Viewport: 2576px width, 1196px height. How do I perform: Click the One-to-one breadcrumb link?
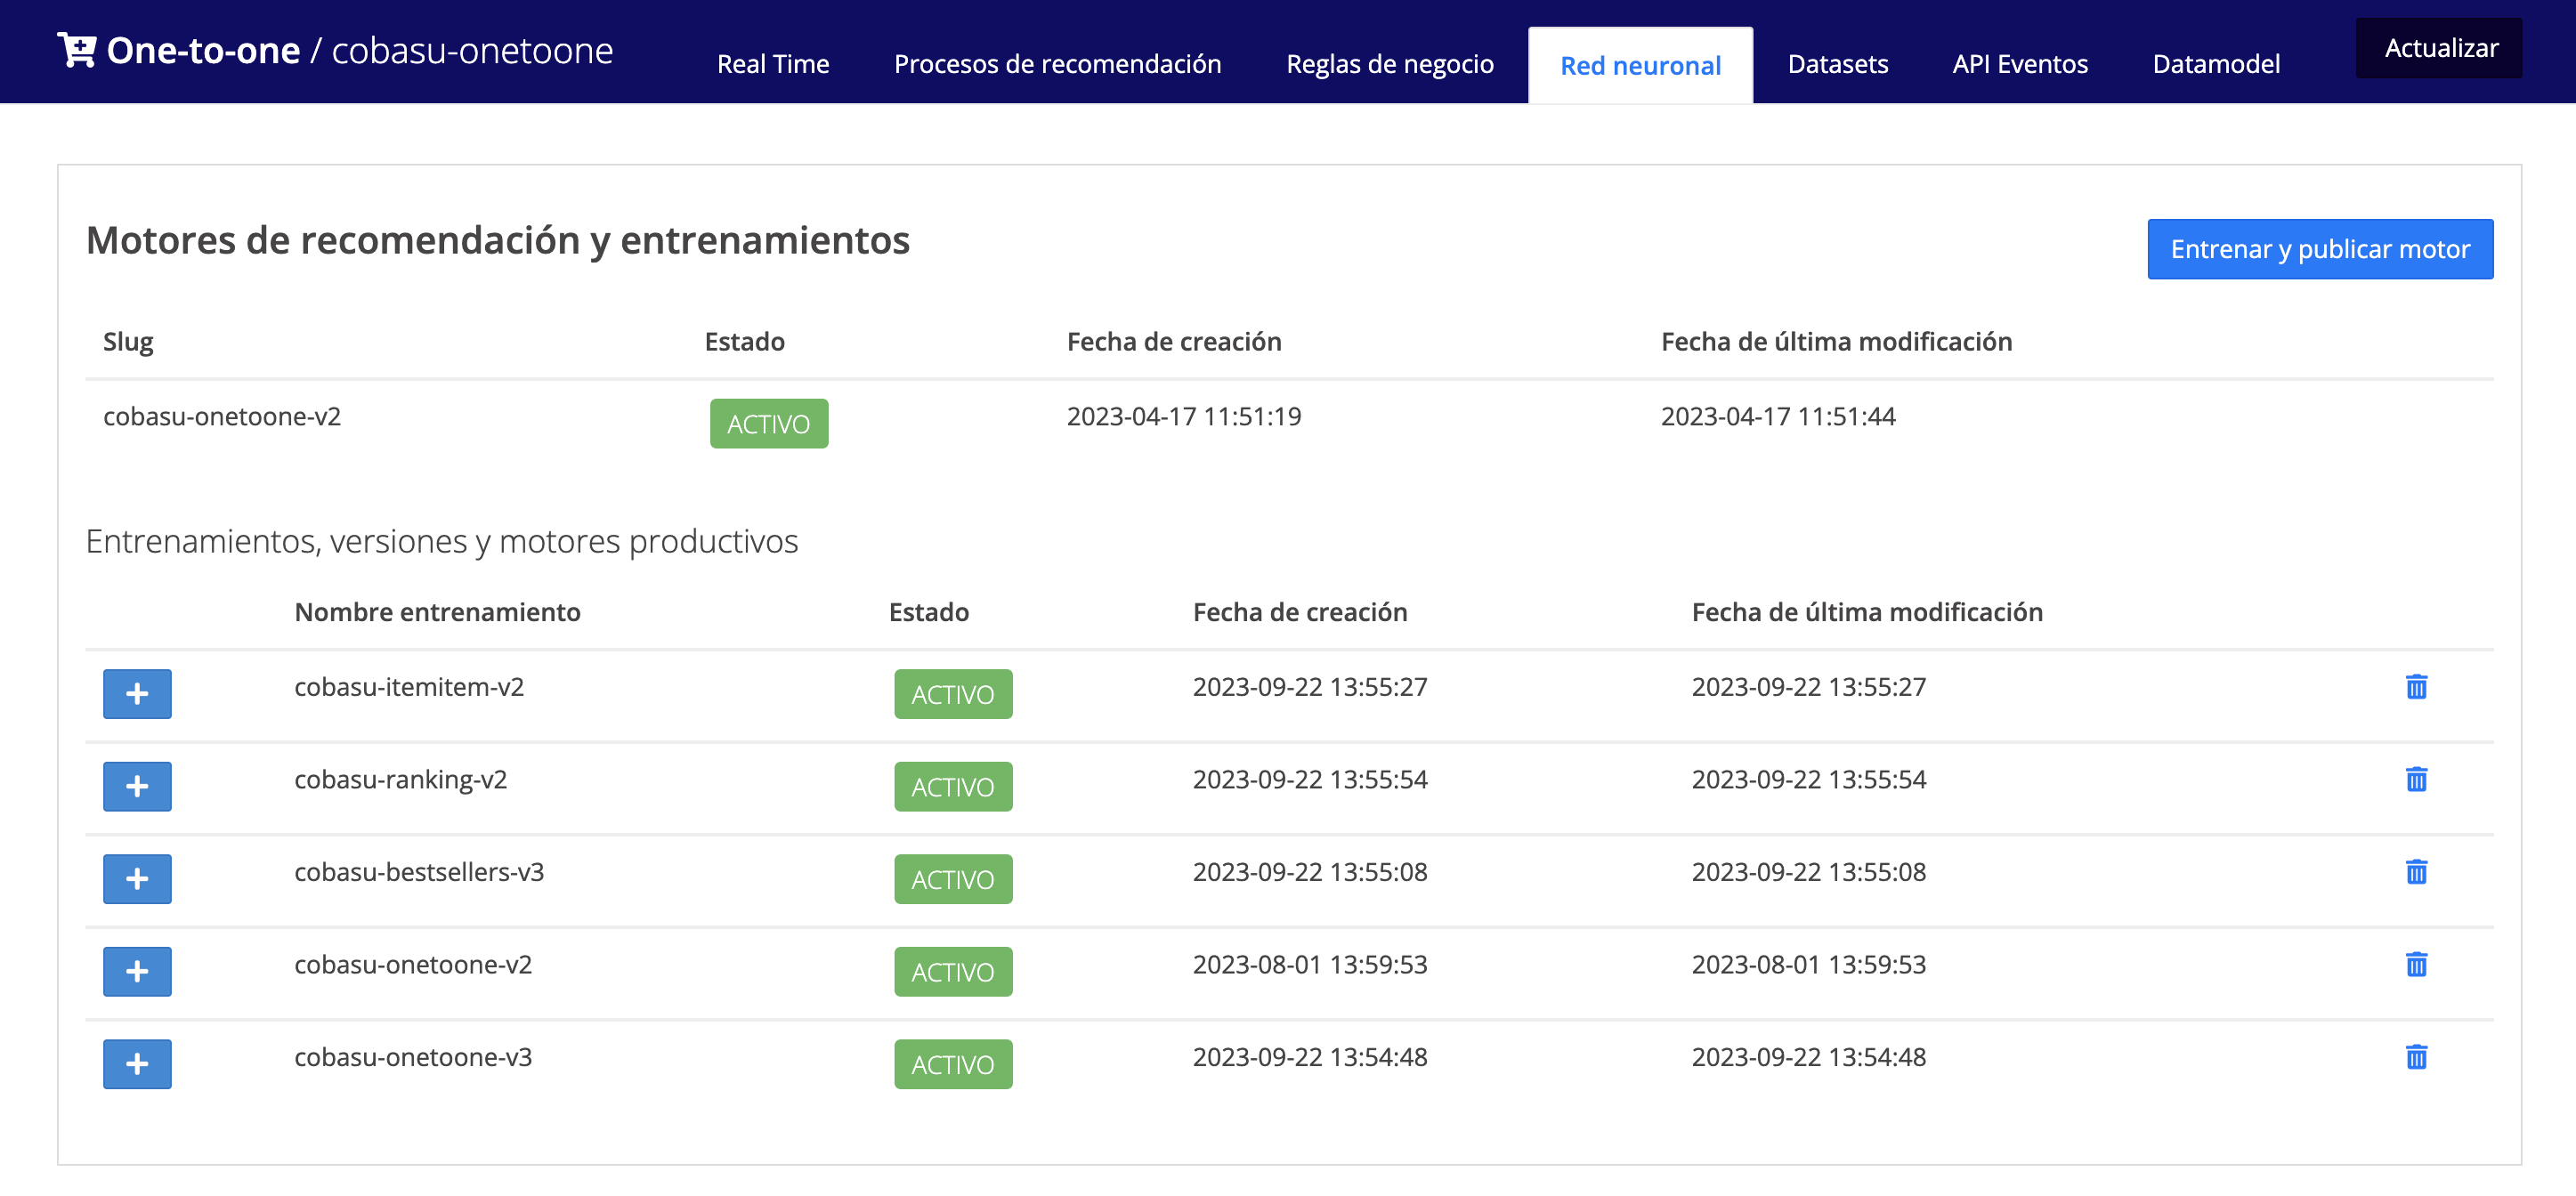pyautogui.click(x=203, y=51)
